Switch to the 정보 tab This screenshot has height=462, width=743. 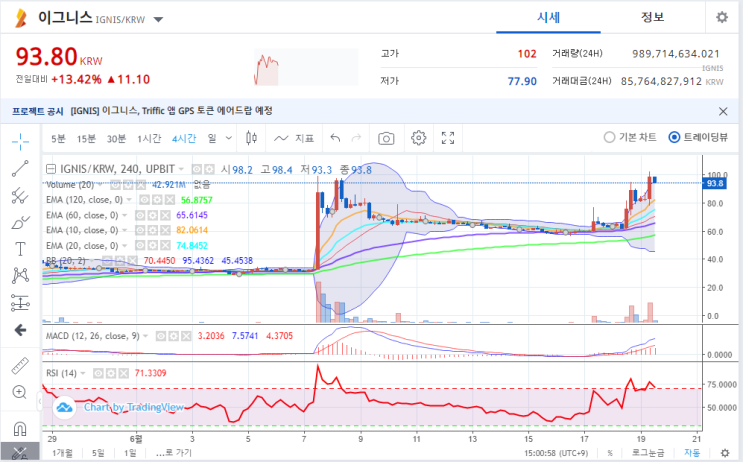click(x=652, y=18)
